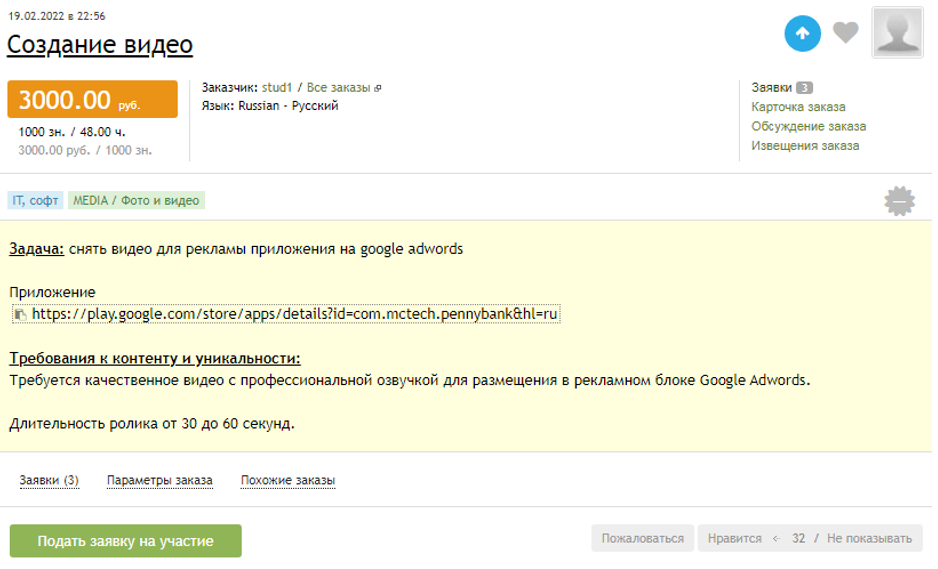Click the date text 19.02.2022 в 22:56
Image resolution: width=938 pixels, height=569 pixels.
point(57,16)
